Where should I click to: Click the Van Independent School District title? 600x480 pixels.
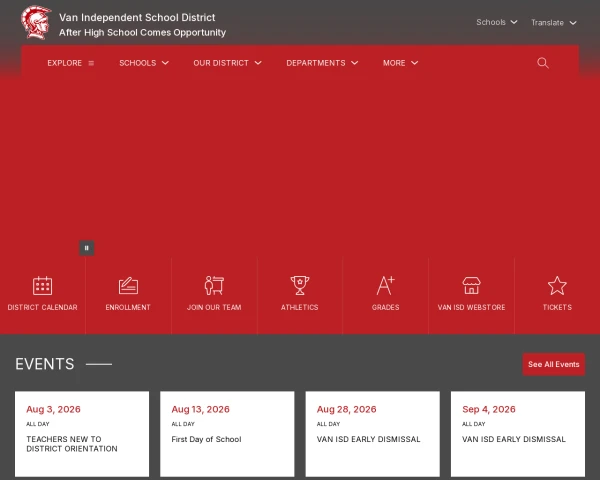coord(137,18)
